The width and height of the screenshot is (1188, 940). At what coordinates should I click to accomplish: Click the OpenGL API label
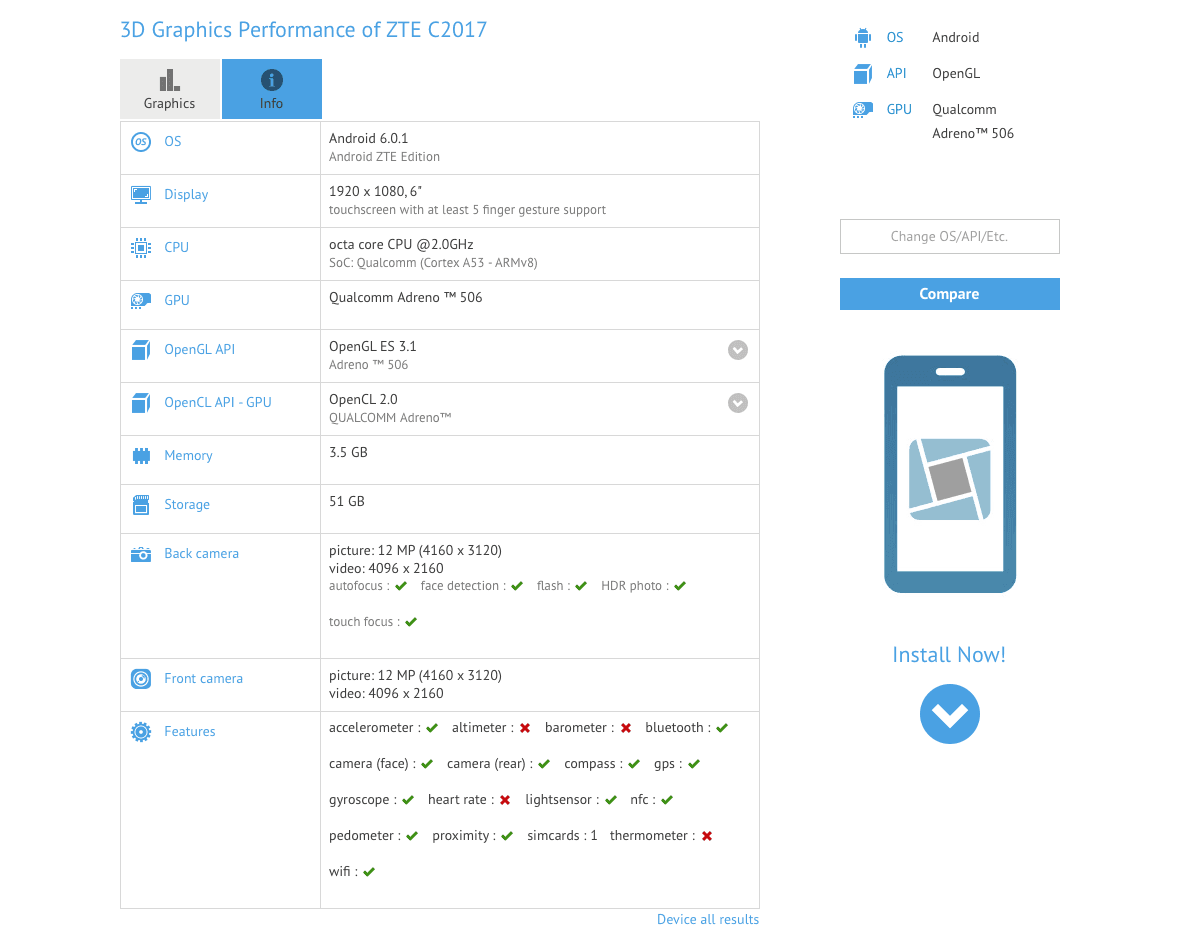200,350
